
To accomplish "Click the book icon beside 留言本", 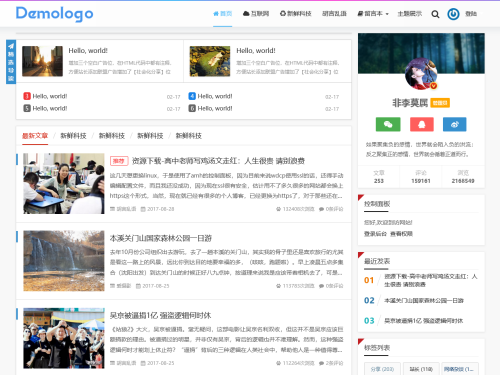I will (x=360, y=14).
